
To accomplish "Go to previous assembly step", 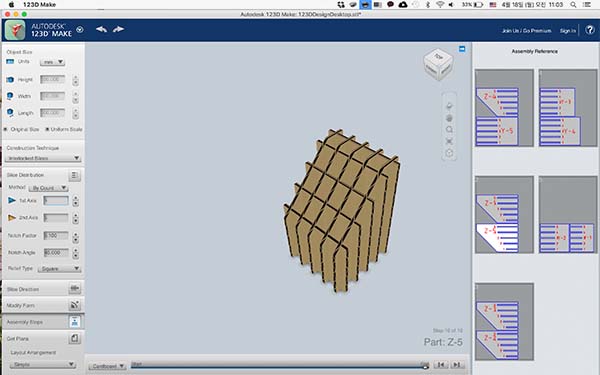I will coord(441,365).
